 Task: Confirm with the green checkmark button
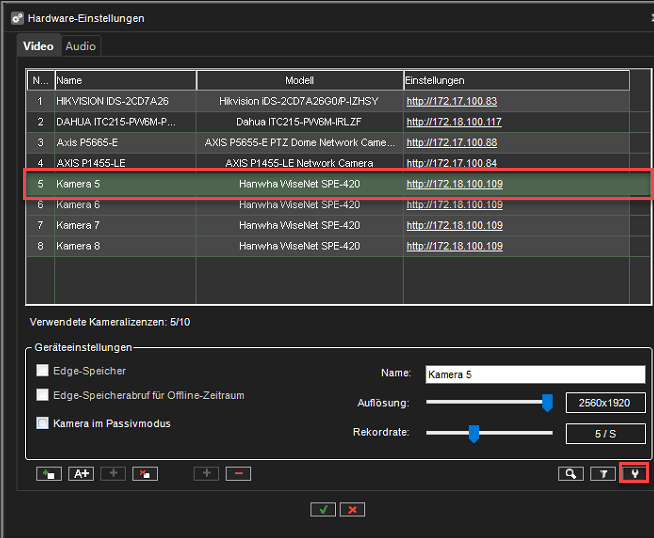pos(322,509)
